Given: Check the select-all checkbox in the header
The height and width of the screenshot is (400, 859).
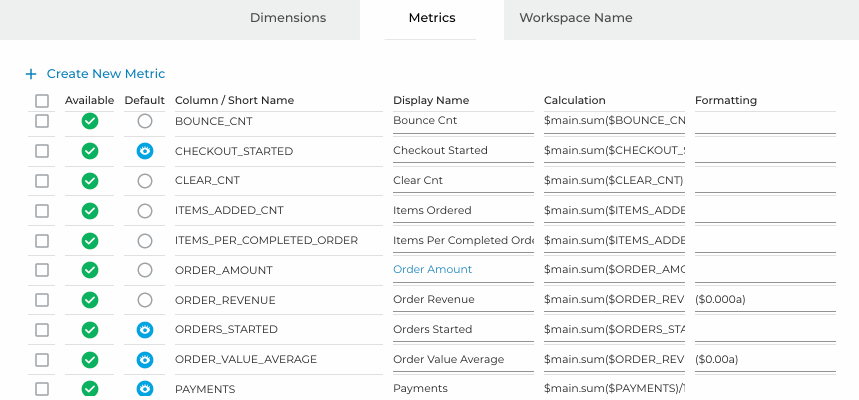Looking at the screenshot, I should point(42,101).
